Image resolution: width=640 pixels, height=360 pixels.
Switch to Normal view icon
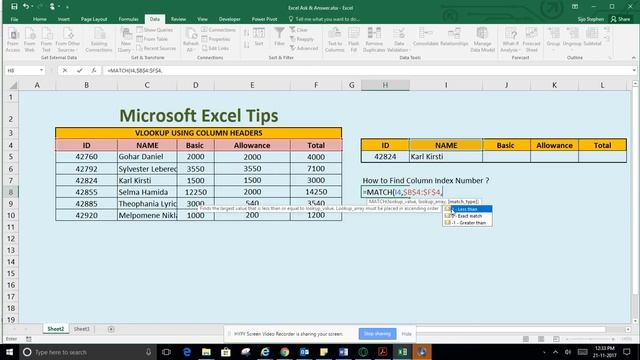[x=526, y=339]
